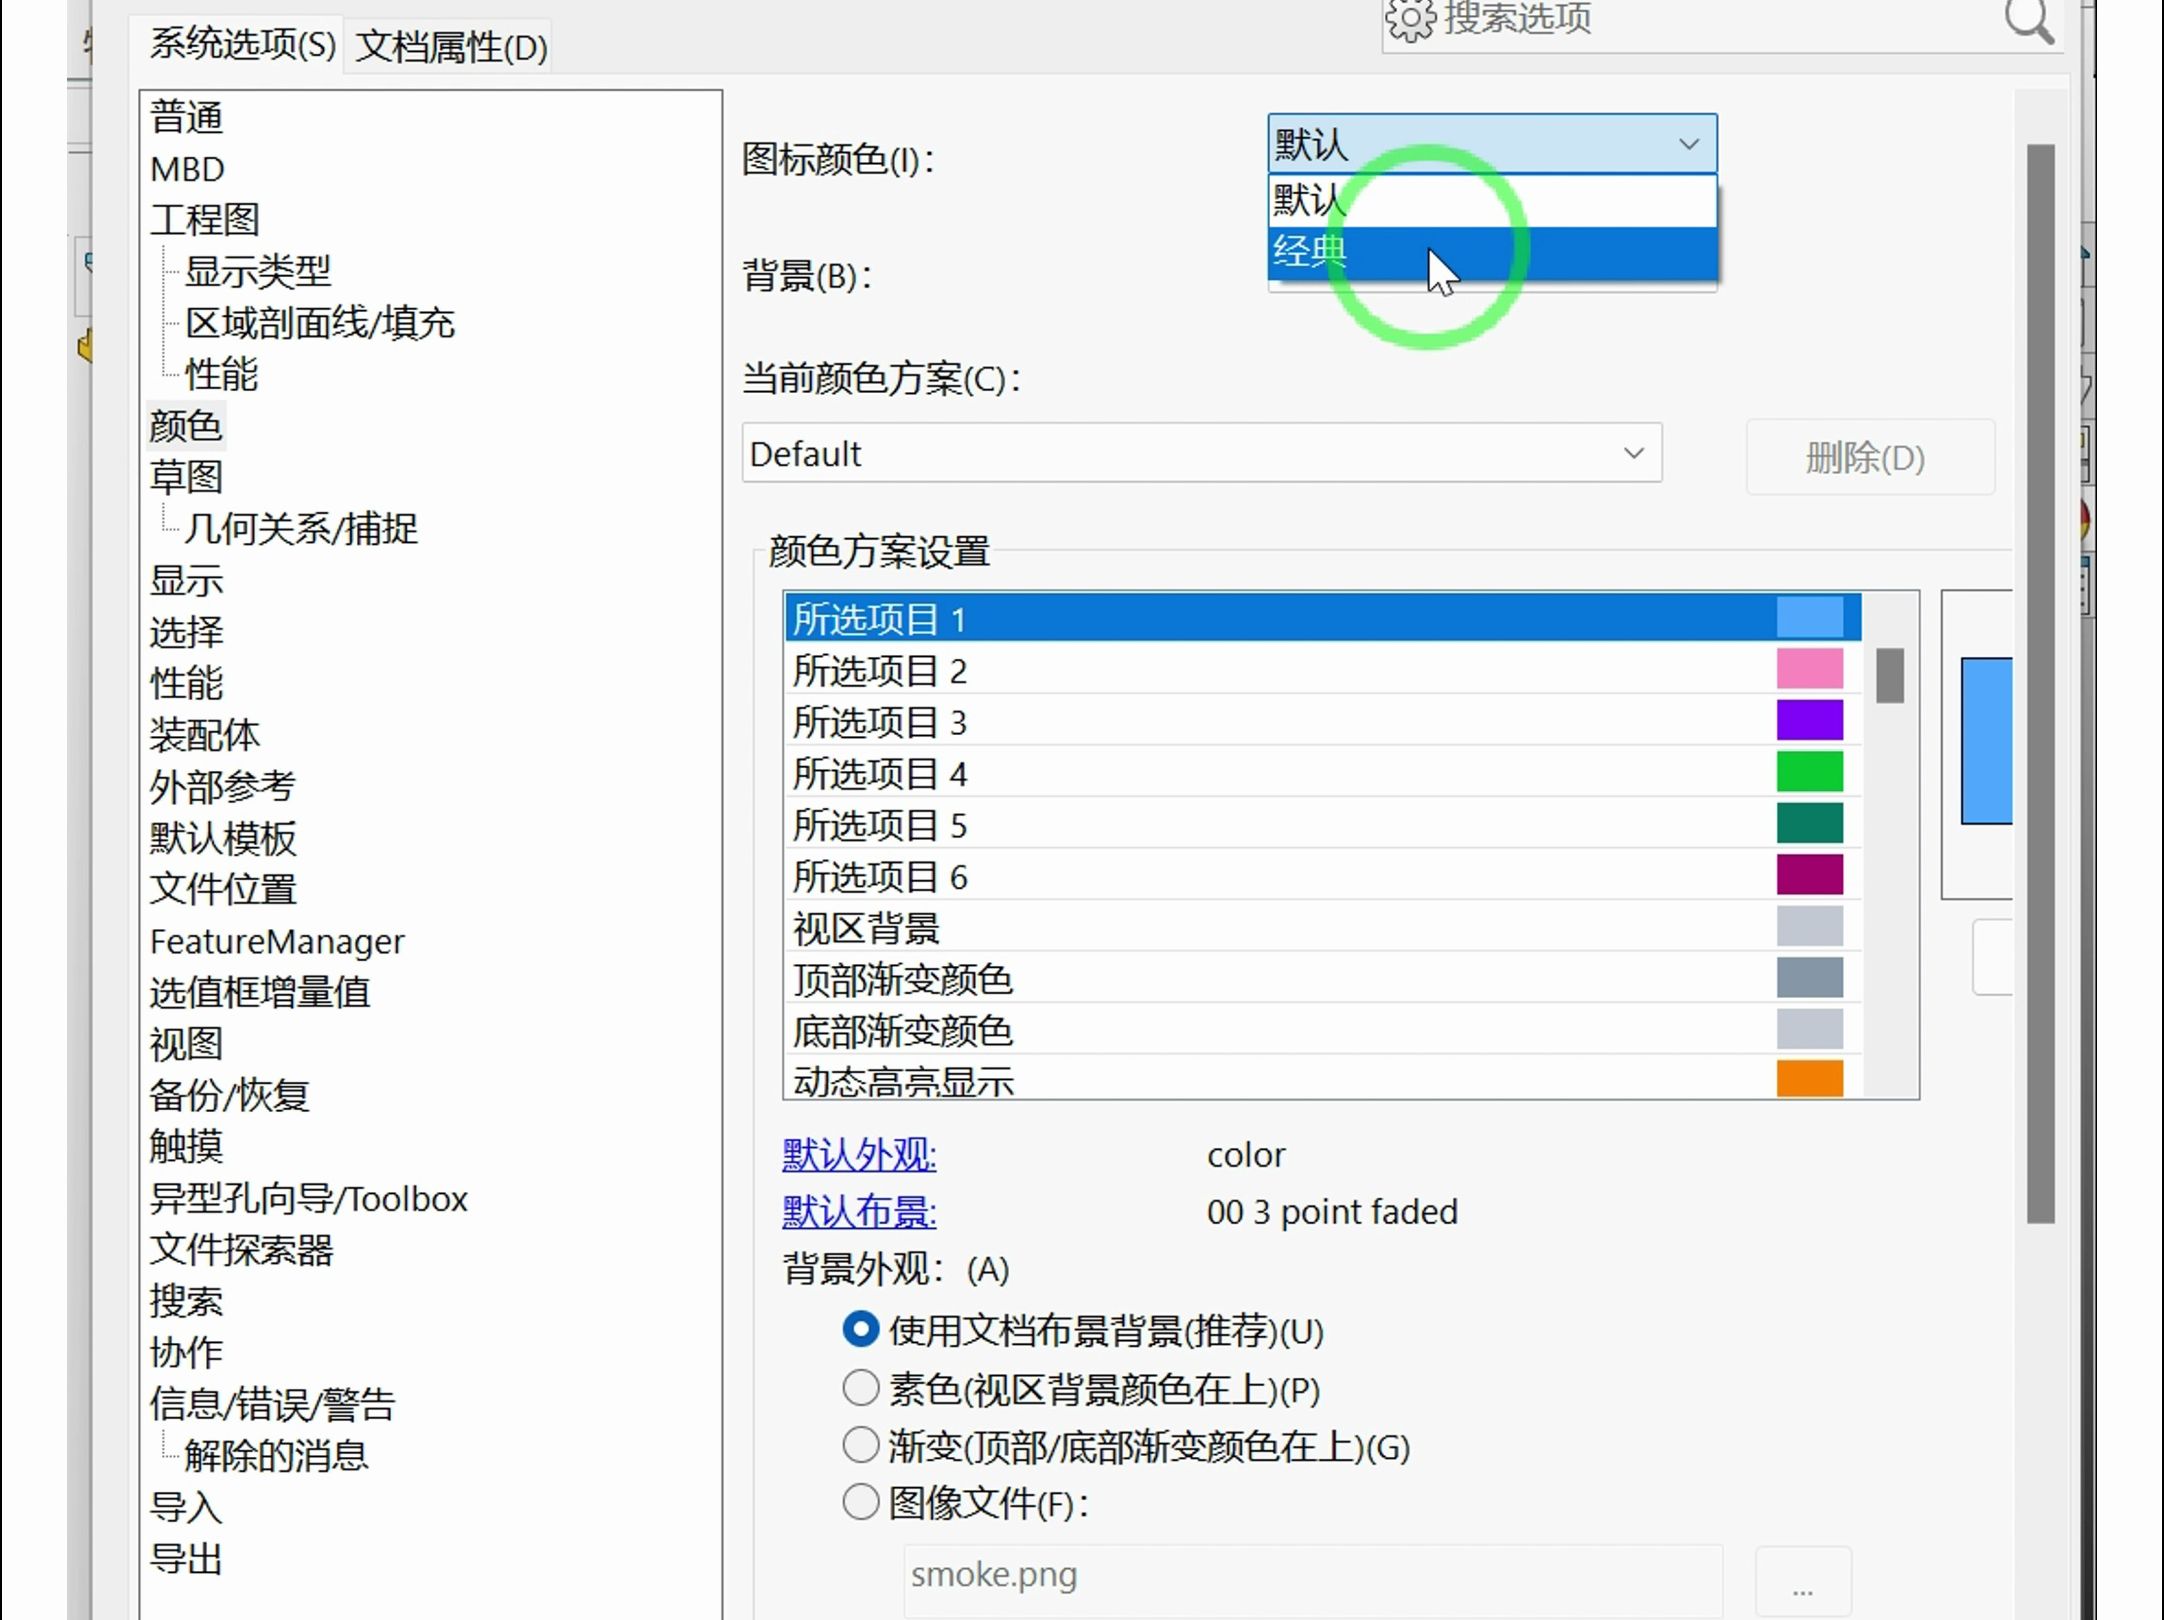The height and width of the screenshot is (1620, 2164).
Task: Select 备份/恢复 in the options tree
Action: [x=229, y=1095]
